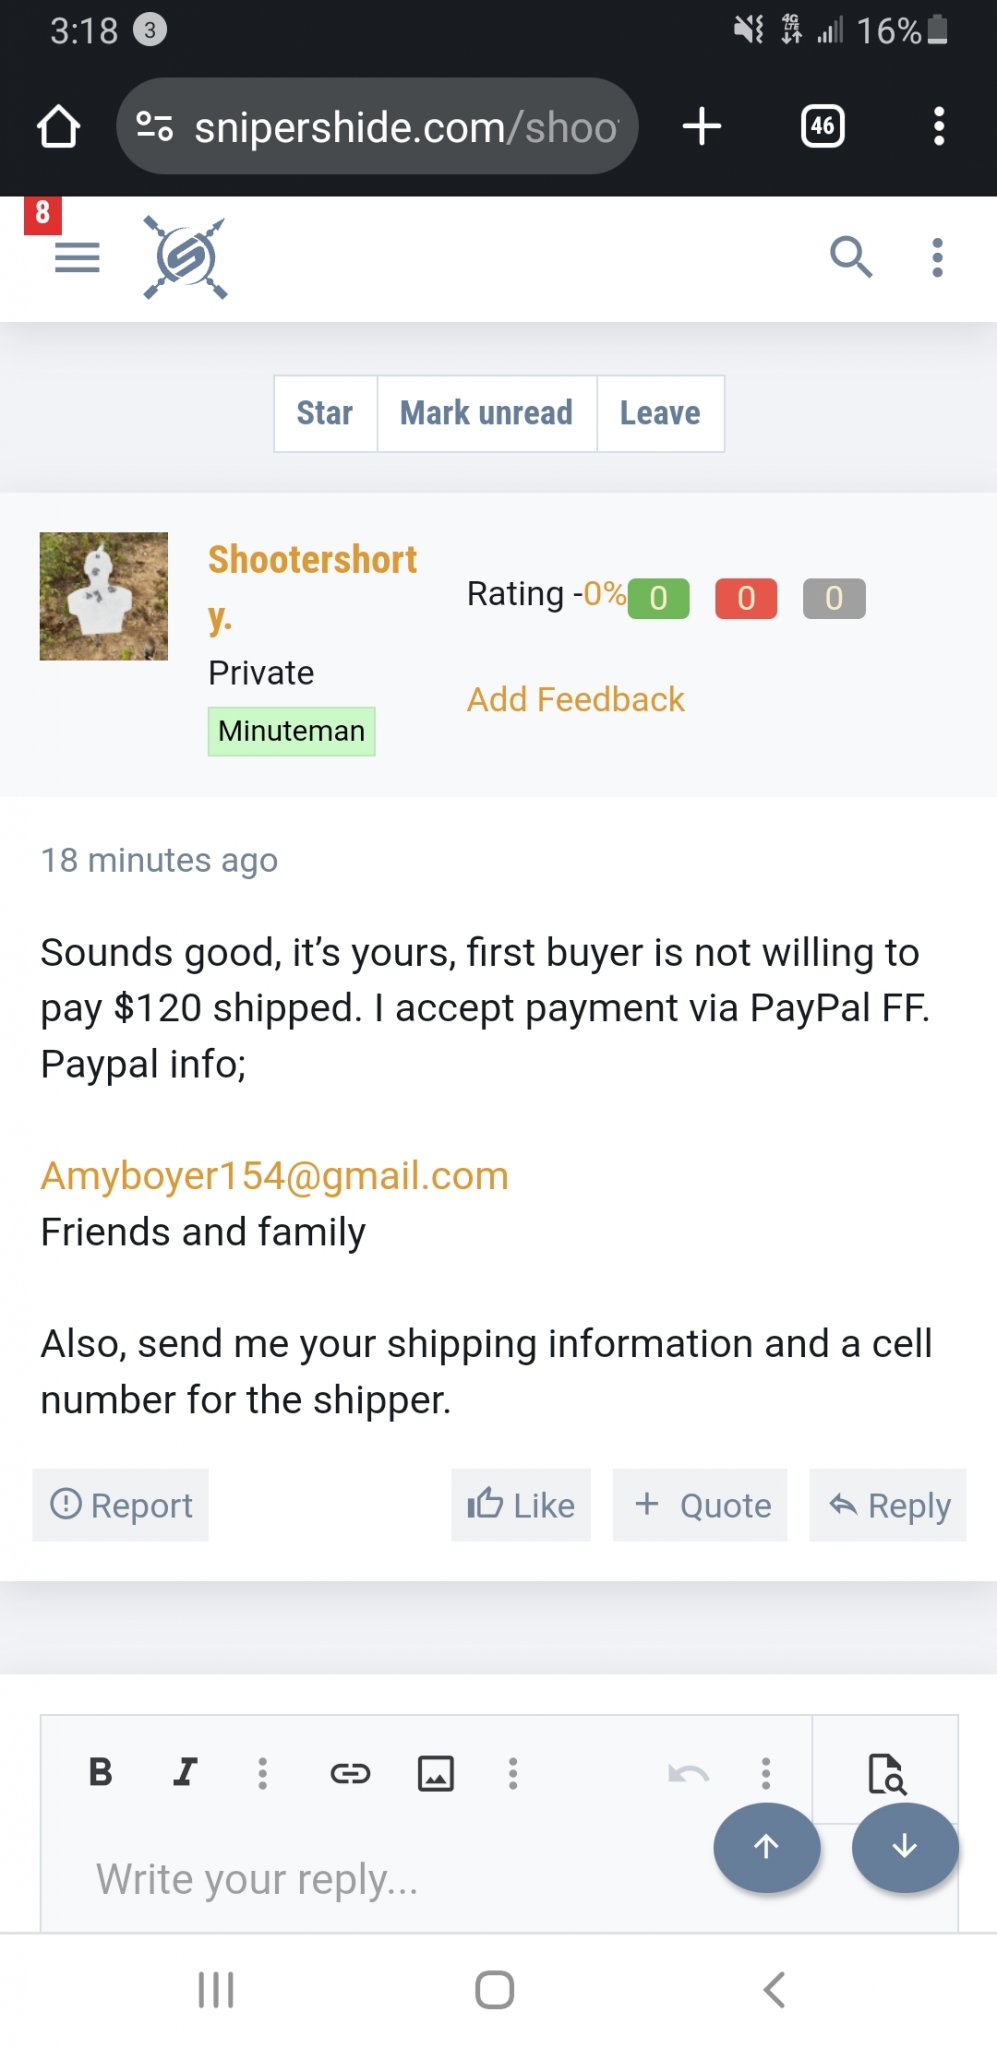Open the reply preview icon
The width and height of the screenshot is (997, 2048).
pyautogui.click(x=886, y=1773)
